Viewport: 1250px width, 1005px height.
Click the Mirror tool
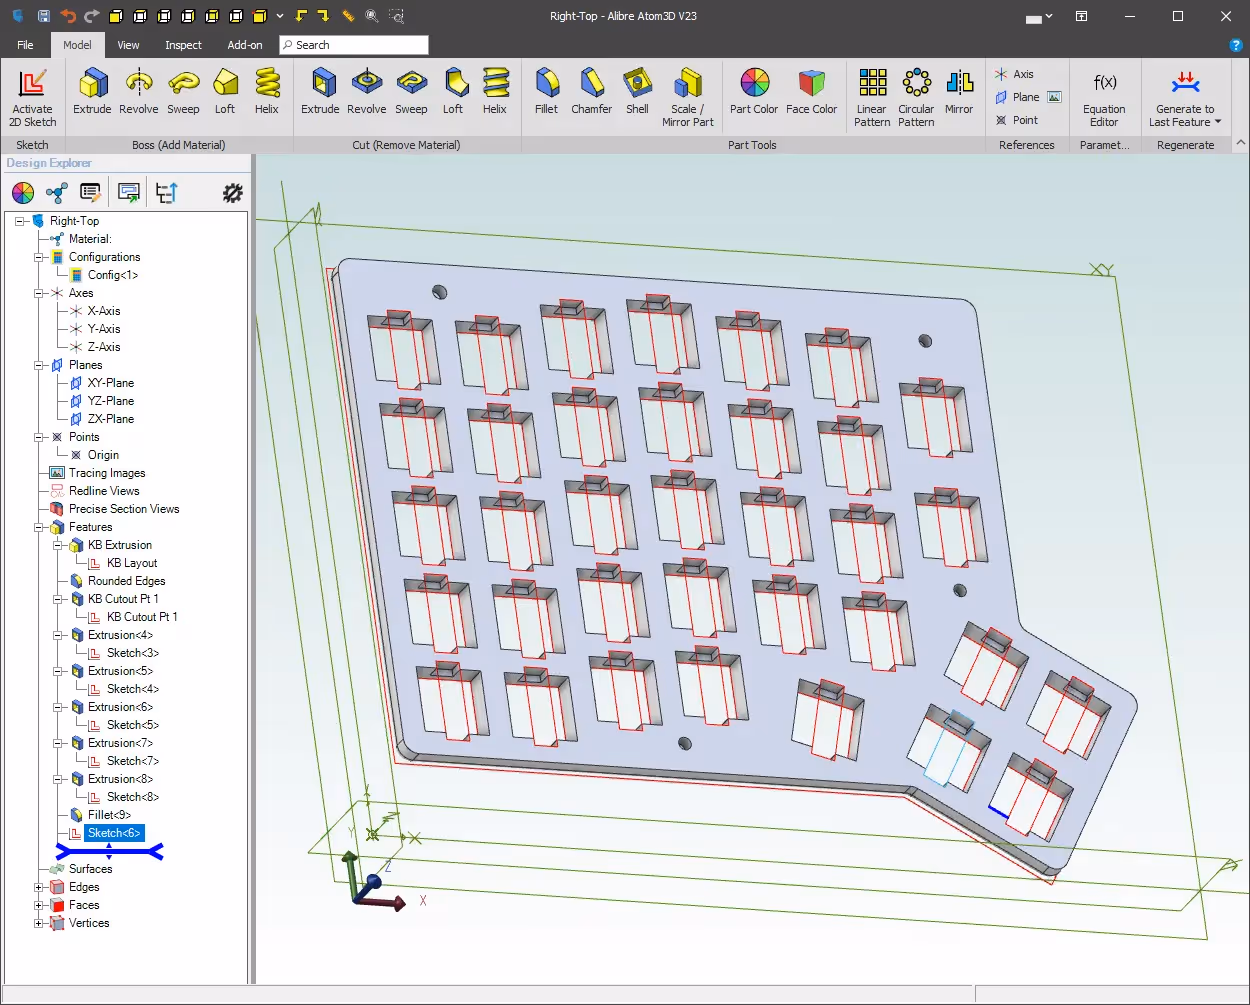coord(958,93)
